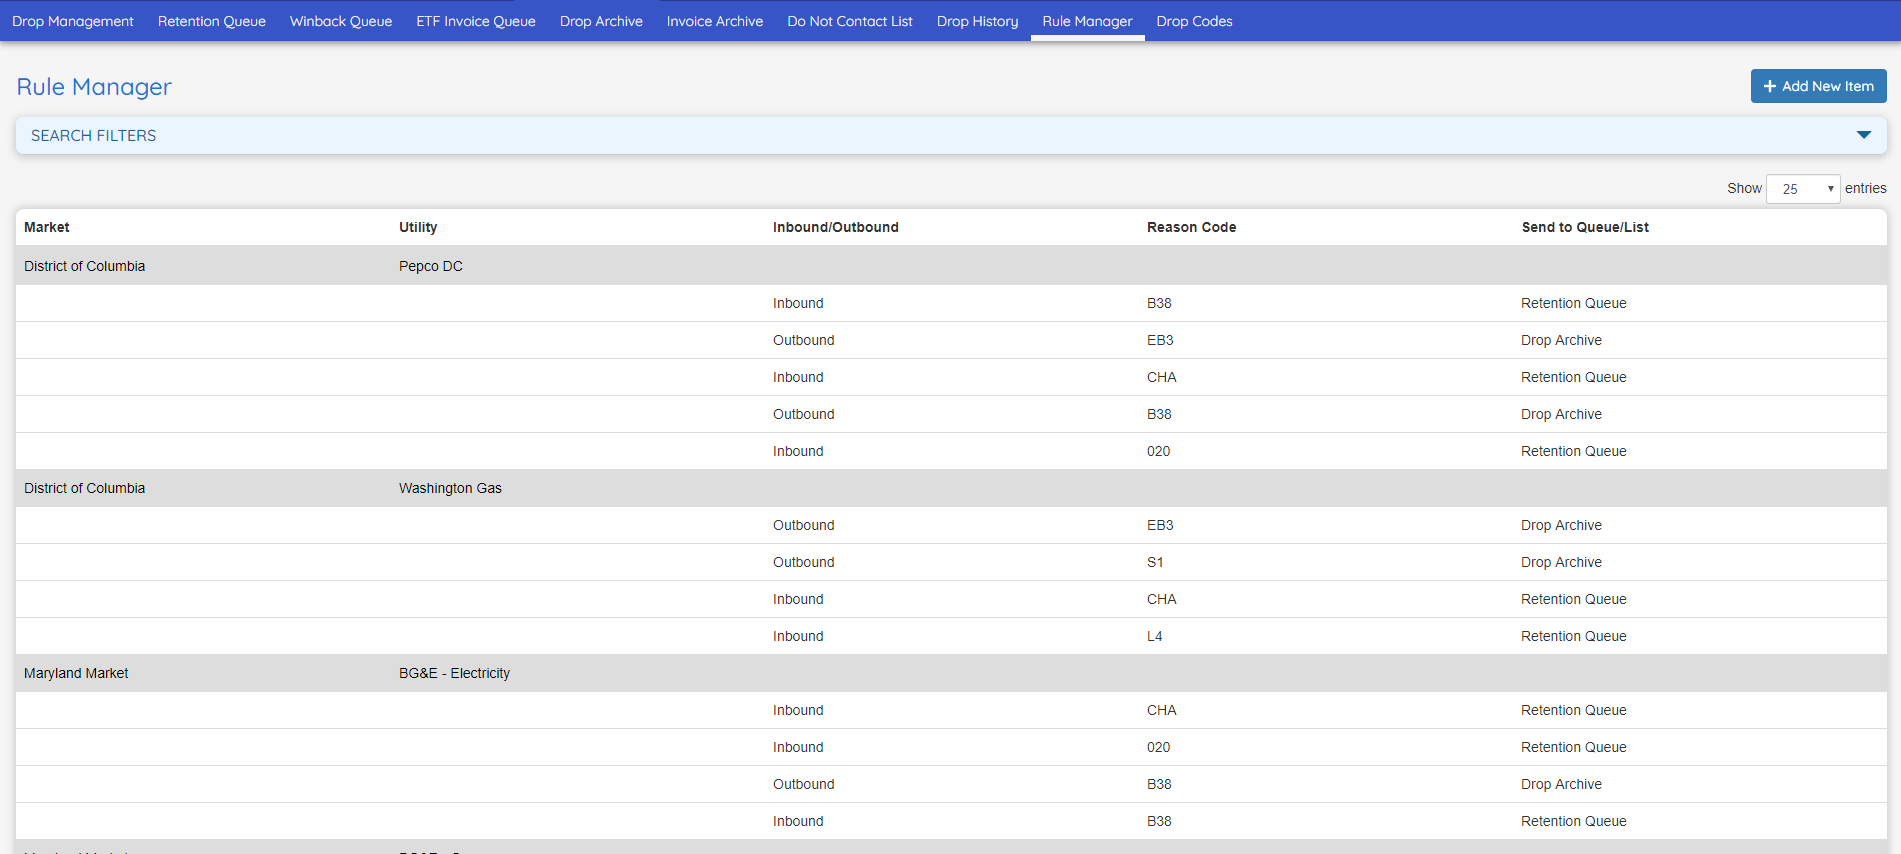The height and width of the screenshot is (854, 1901).
Task: Select the Rule Manager tab
Action: pyautogui.click(x=1088, y=21)
